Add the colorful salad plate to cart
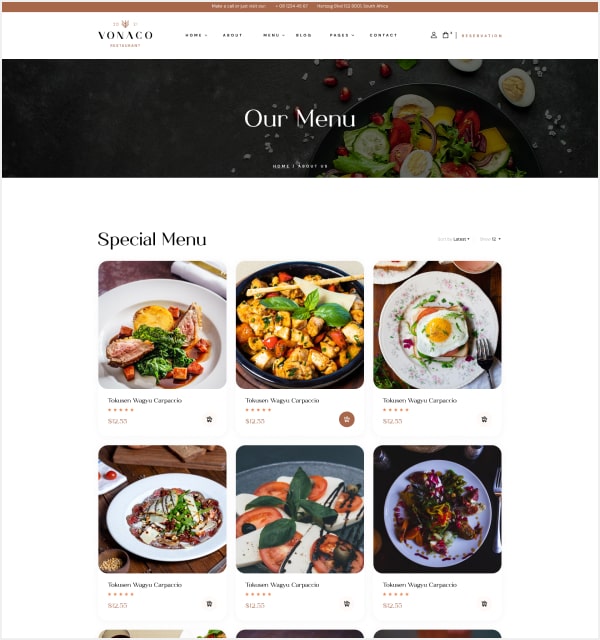Screen dimensions: 600x640 [484, 604]
